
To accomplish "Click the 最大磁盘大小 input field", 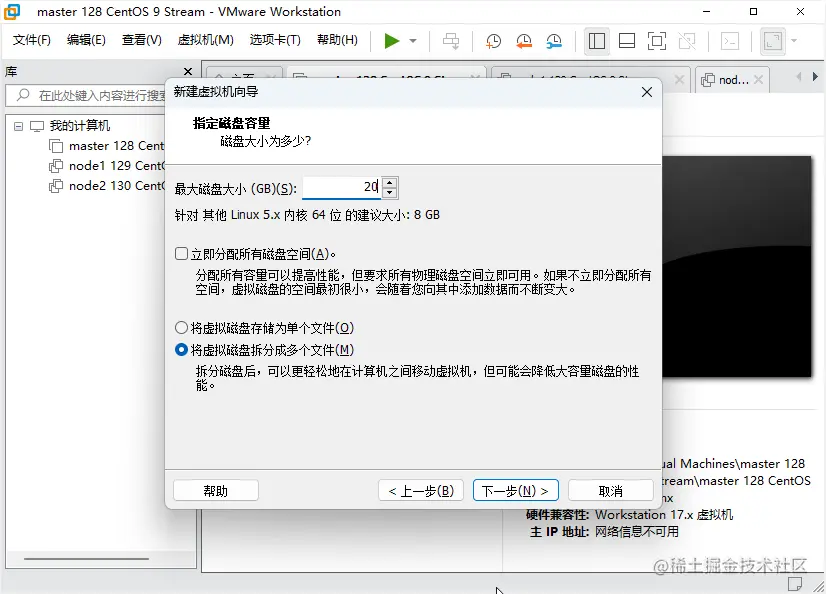I will click(x=341, y=187).
